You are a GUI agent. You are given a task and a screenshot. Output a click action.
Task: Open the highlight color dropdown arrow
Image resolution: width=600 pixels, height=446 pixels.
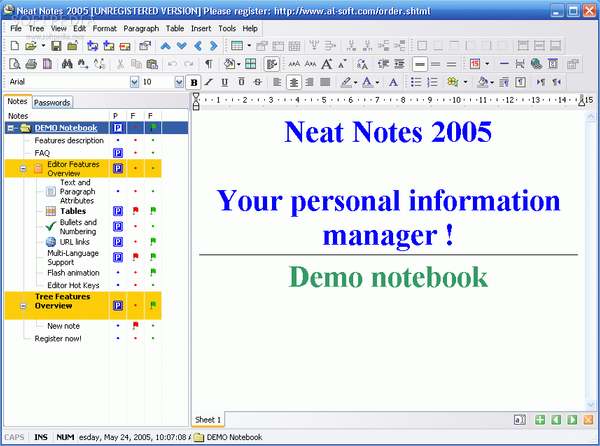[x=355, y=82]
